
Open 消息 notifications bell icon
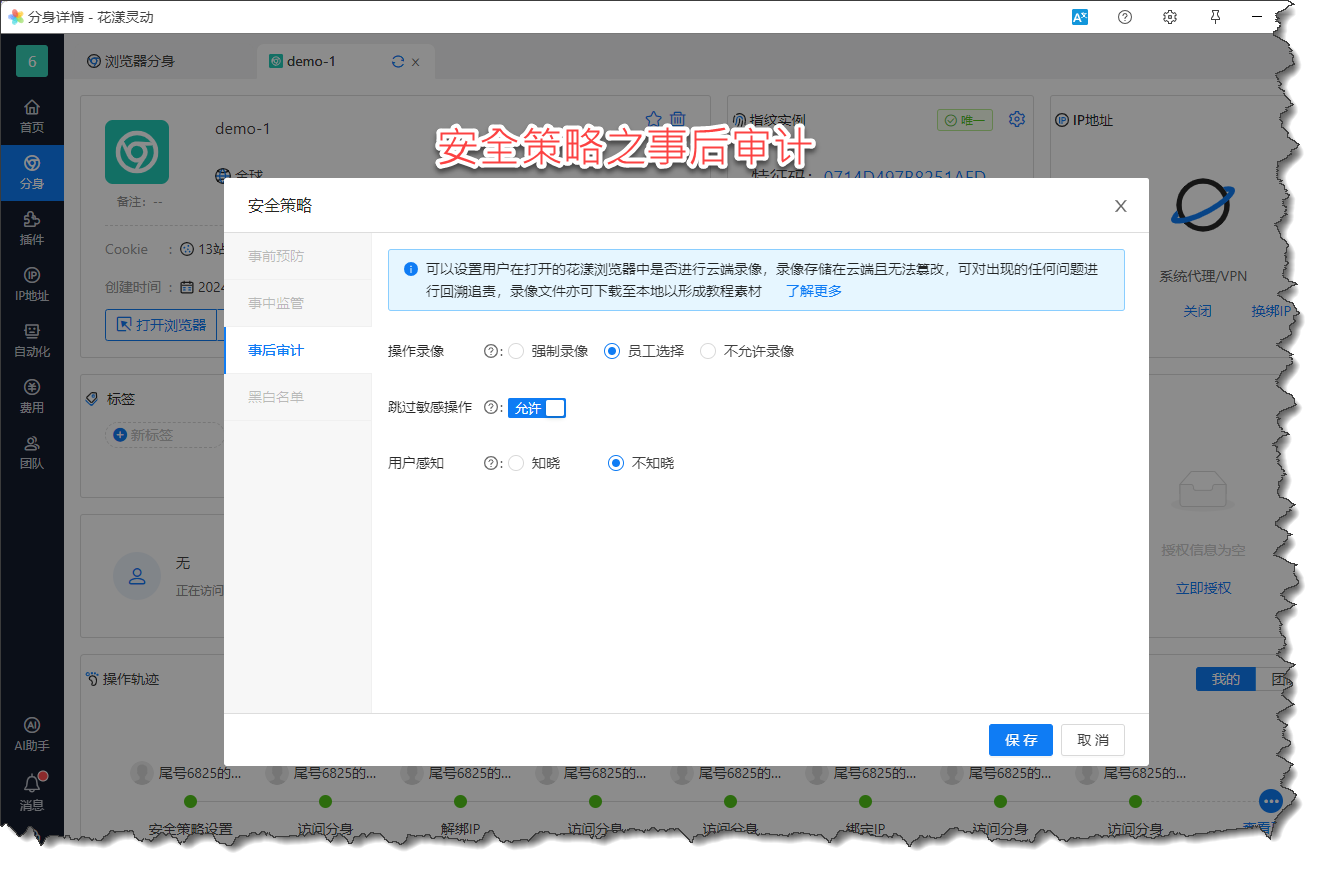(32, 789)
